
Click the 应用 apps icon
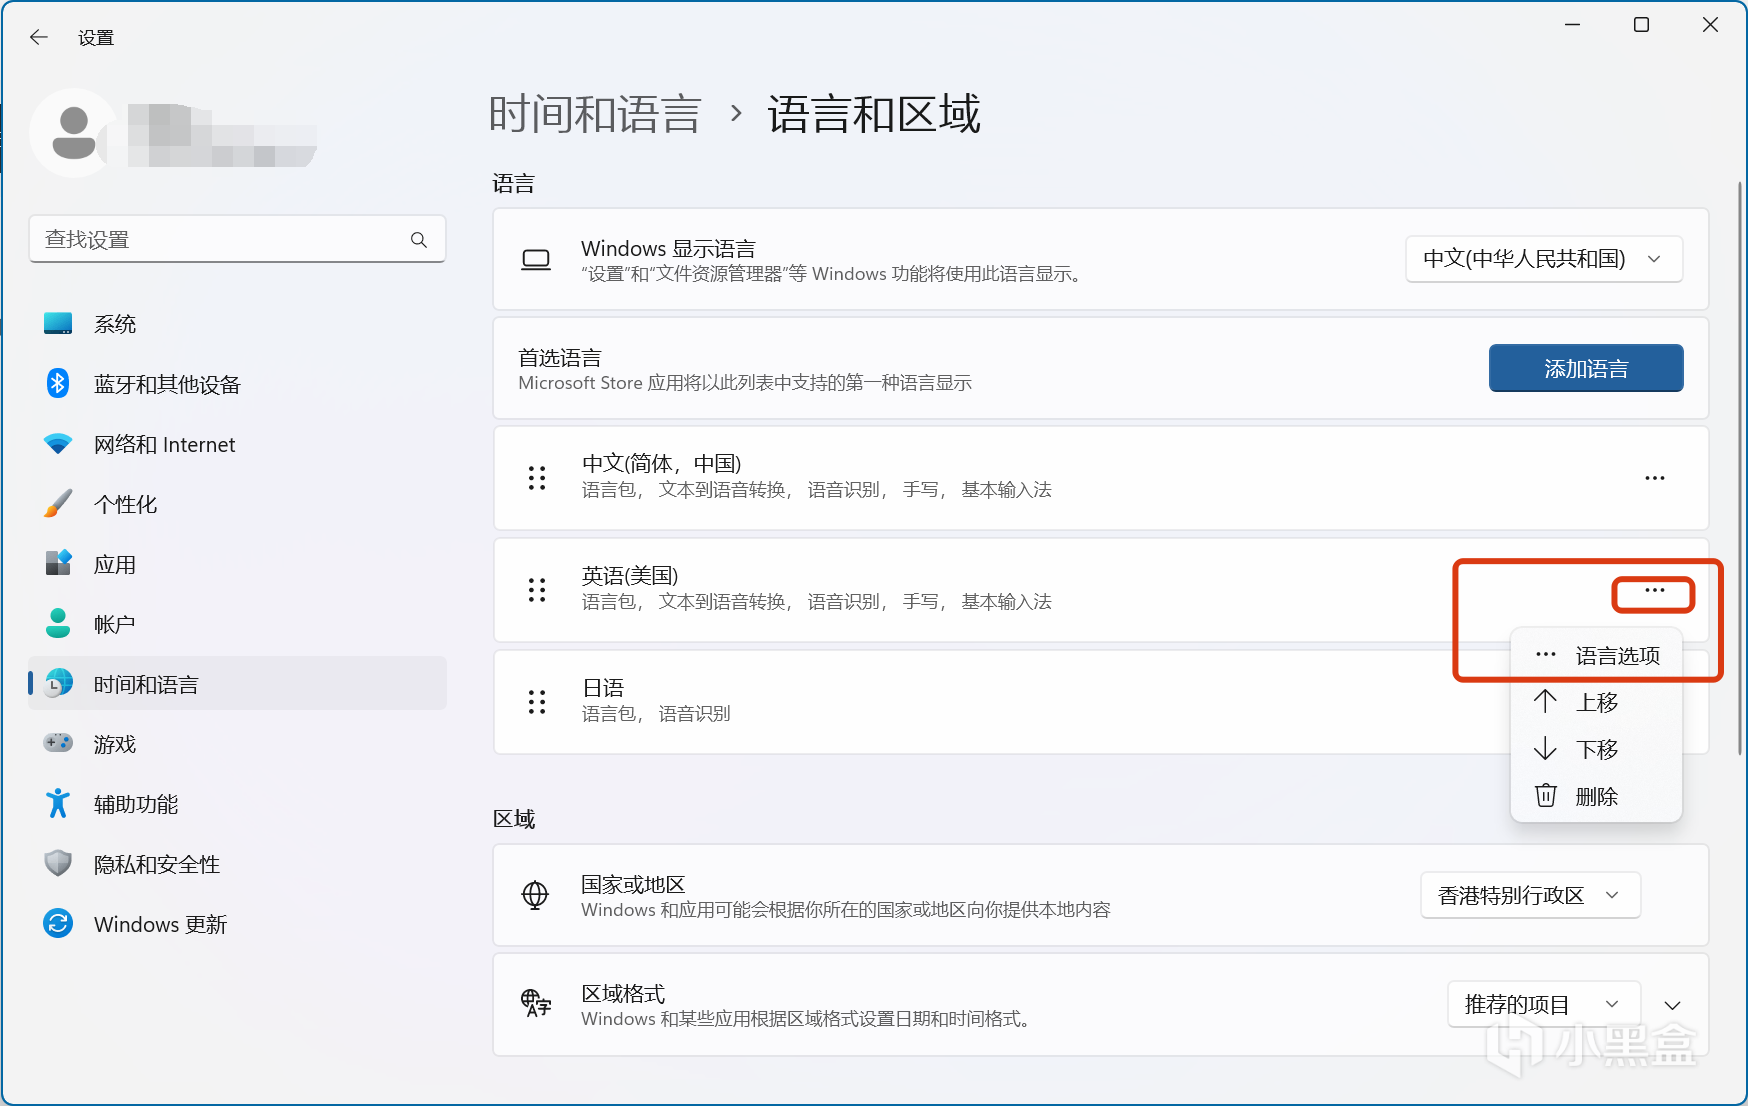pos(58,563)
